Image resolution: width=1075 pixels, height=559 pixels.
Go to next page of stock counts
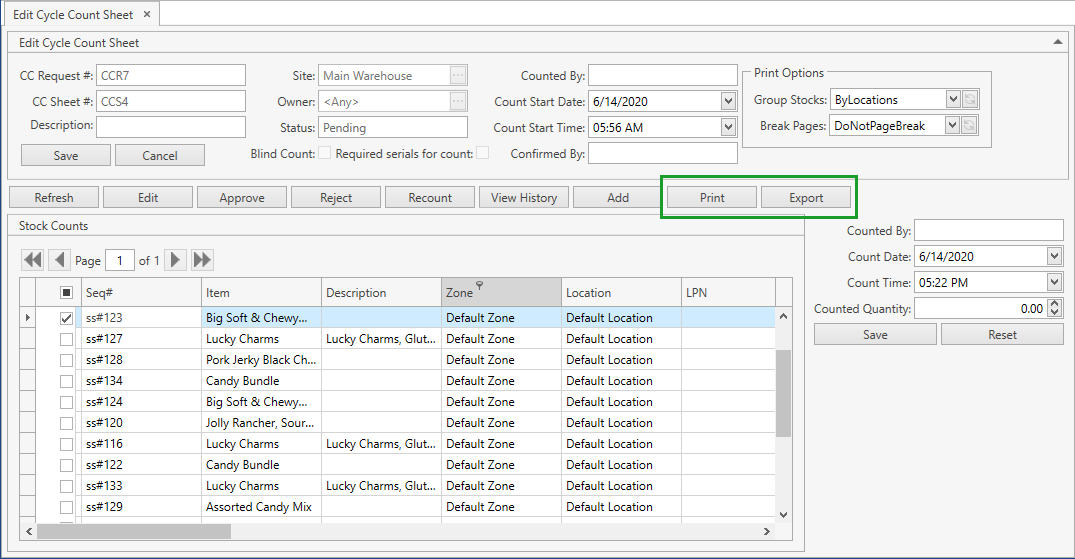click(176, 260)
